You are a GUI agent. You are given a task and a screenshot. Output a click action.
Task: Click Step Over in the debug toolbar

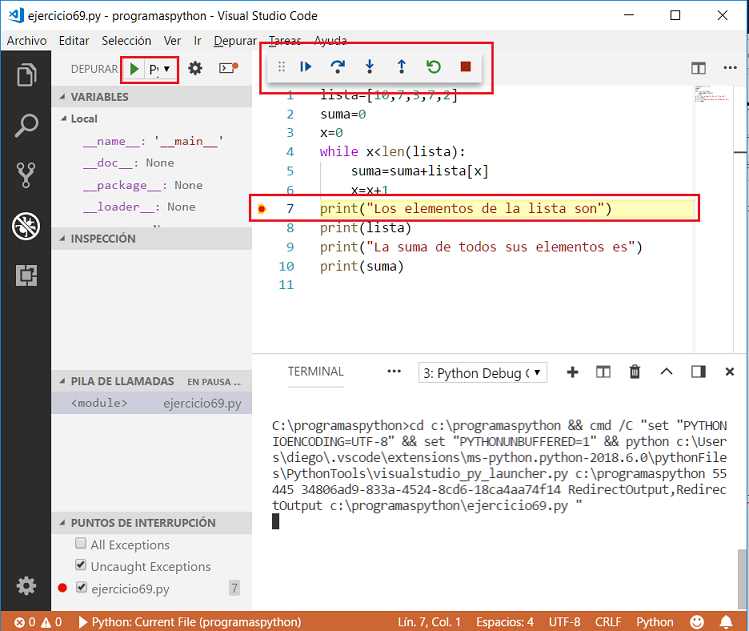point(338,66)
